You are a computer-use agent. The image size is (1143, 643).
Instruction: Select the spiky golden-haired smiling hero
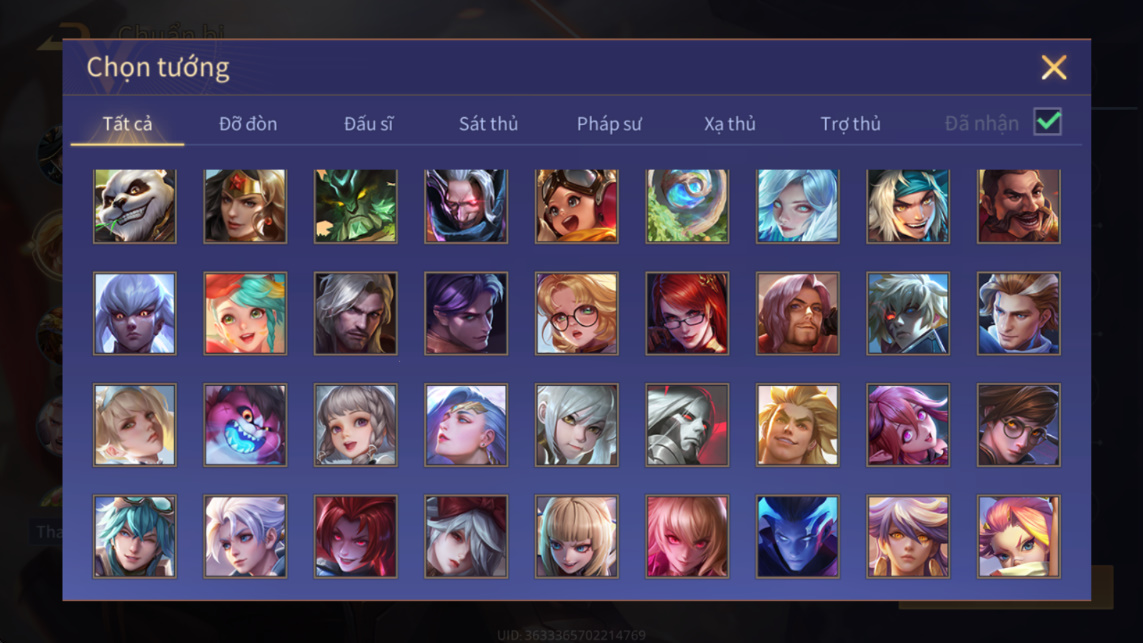[797, 425]
